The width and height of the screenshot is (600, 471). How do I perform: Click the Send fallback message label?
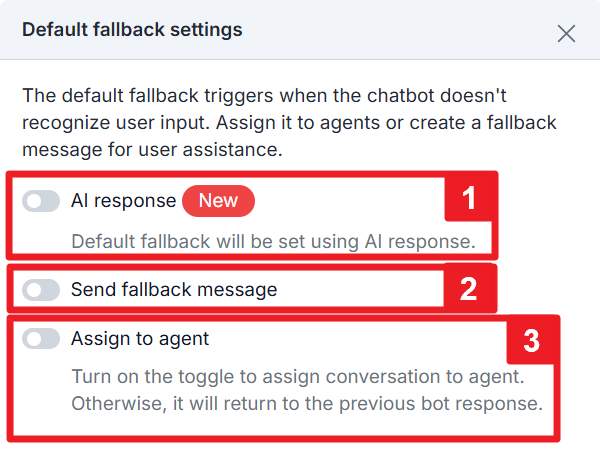tap(174, 290)
